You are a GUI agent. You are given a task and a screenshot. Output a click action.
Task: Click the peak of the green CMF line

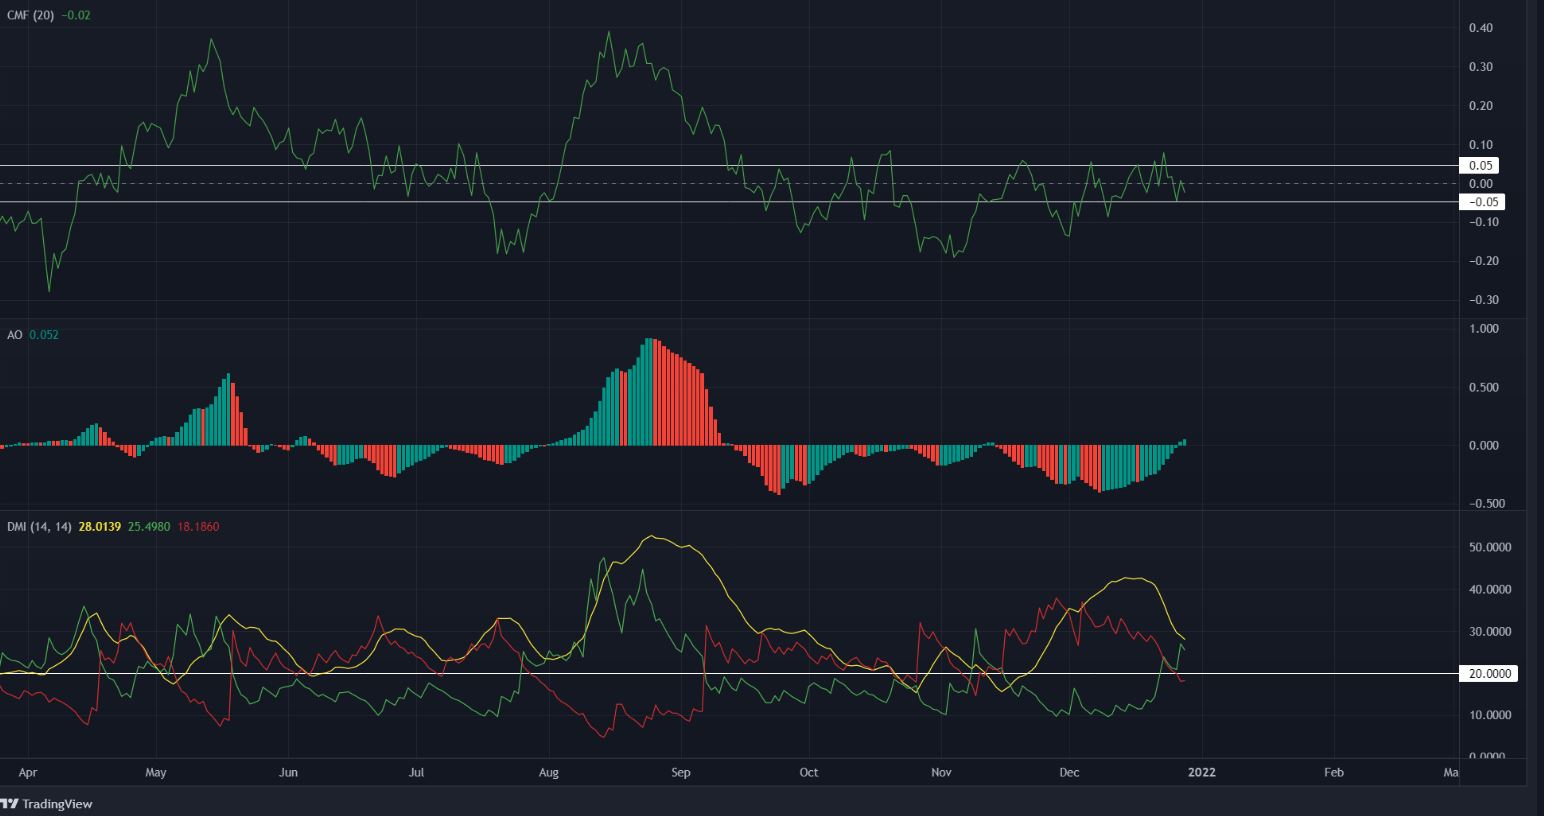point(608,33)
